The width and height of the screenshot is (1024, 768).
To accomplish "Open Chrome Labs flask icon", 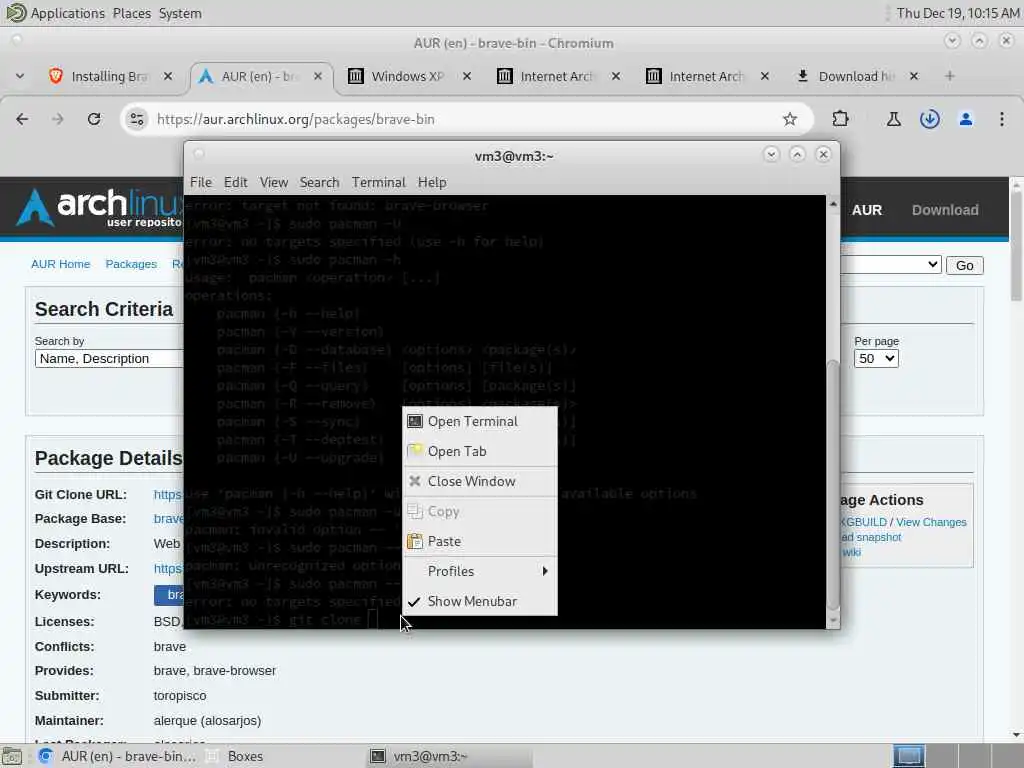I will point(893,119).
